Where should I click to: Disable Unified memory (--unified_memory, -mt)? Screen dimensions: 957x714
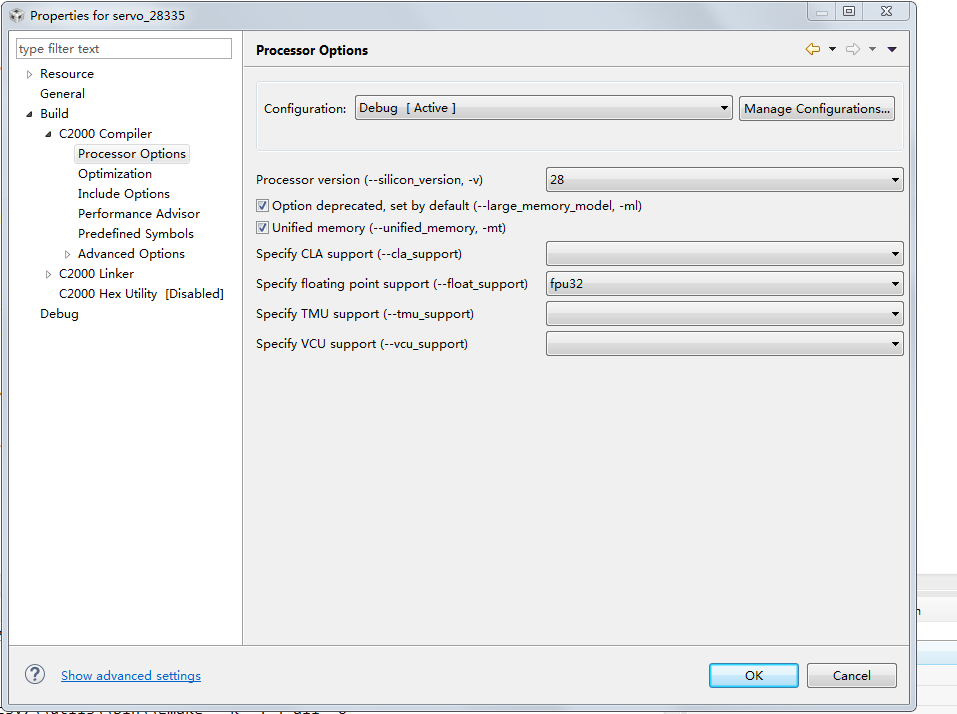(x=262, y=227)
